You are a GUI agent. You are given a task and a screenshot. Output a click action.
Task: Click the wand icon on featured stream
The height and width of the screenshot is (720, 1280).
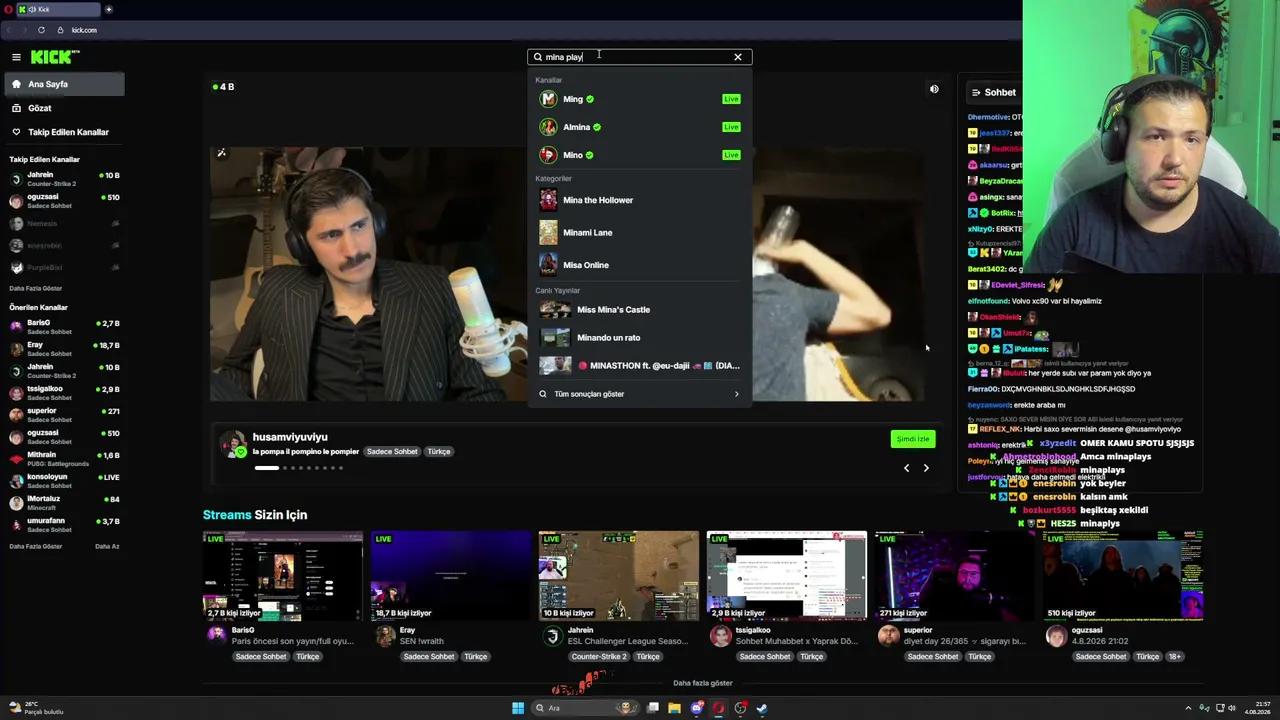coord(221,153)
